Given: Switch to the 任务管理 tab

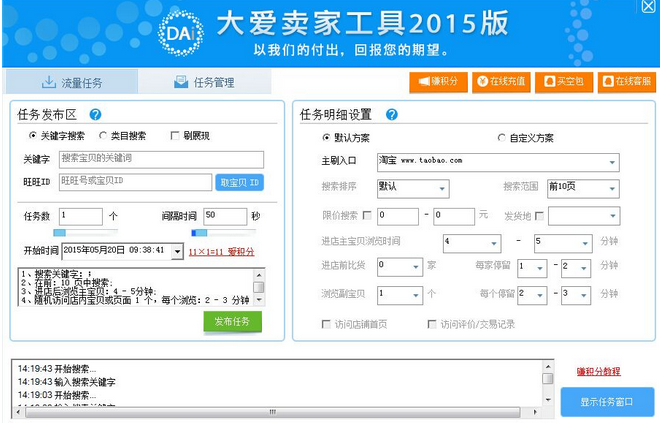Looking at the screenshot, I should tap(203, 82).
